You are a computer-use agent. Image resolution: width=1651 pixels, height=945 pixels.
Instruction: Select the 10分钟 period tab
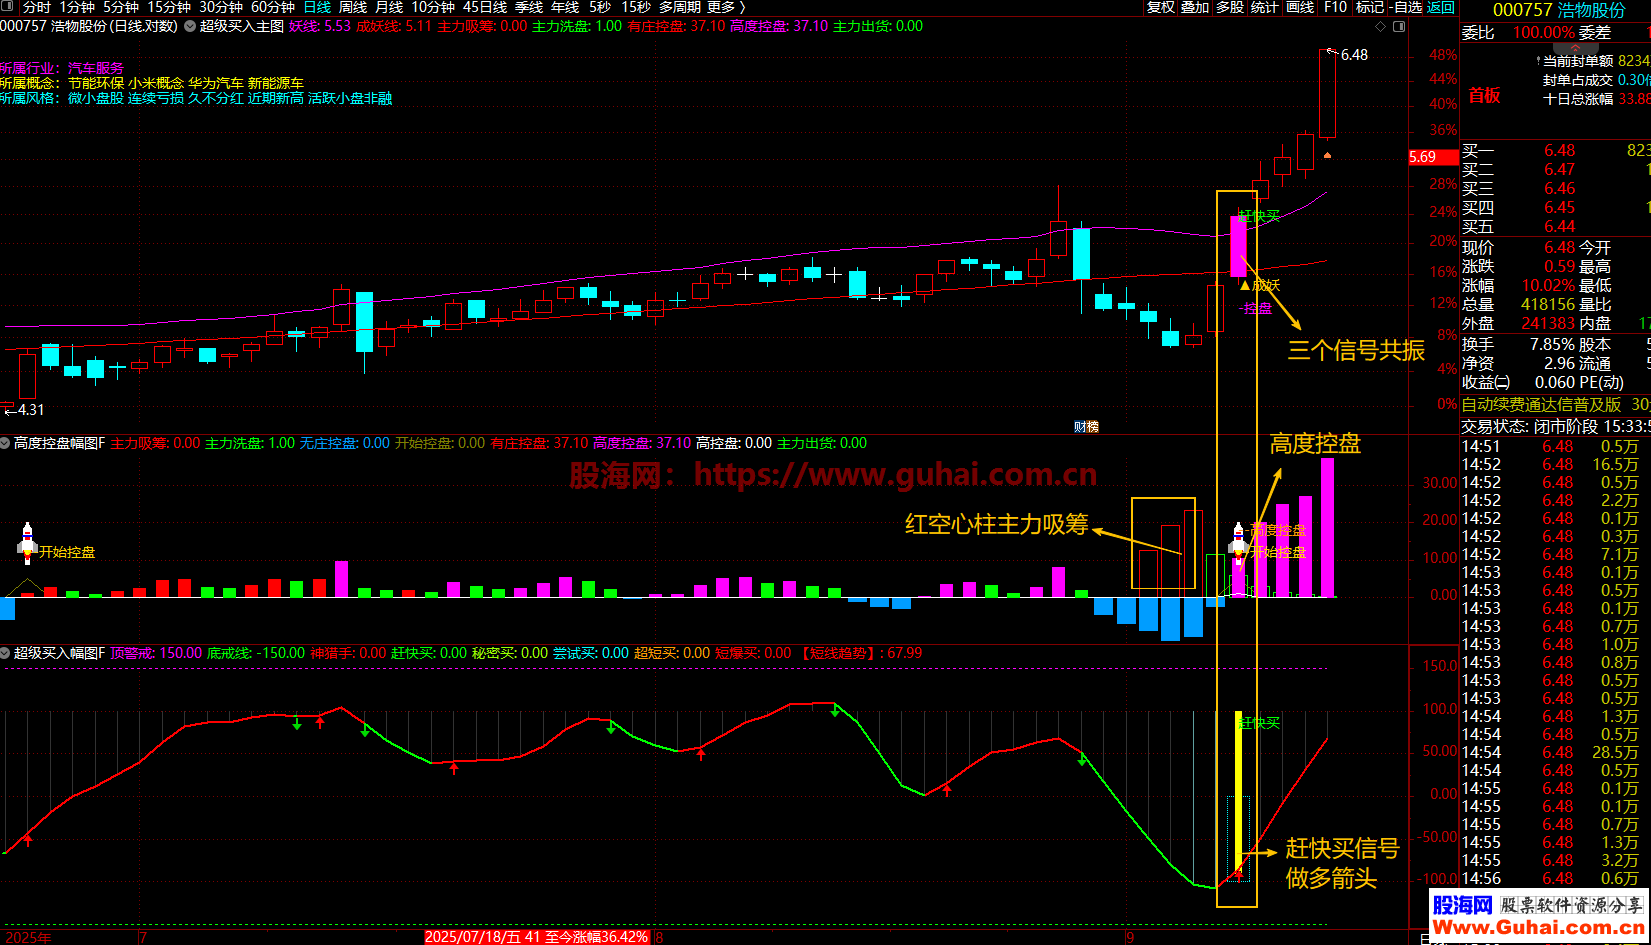pos(433,7)
